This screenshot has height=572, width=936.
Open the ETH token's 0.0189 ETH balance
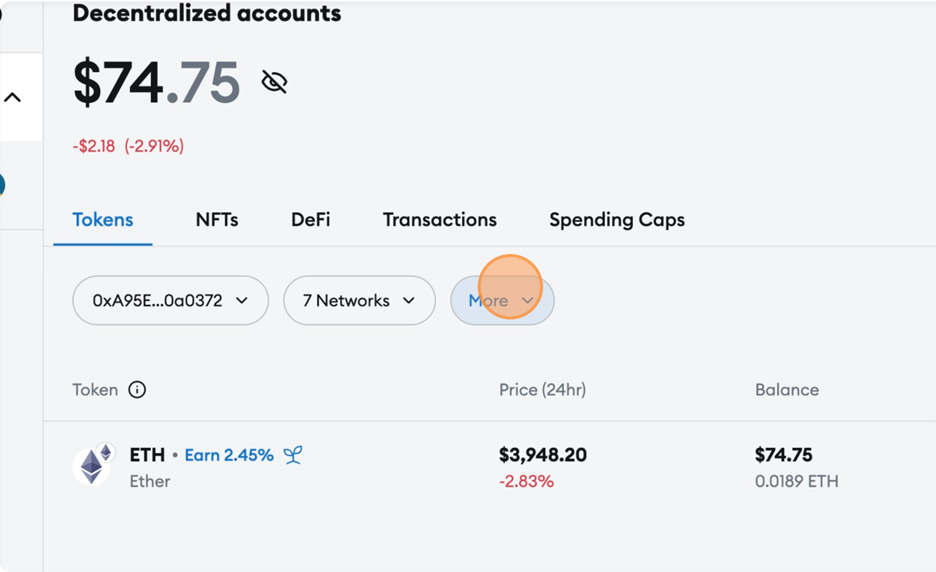pyautogui.click(x=796, y=481)
